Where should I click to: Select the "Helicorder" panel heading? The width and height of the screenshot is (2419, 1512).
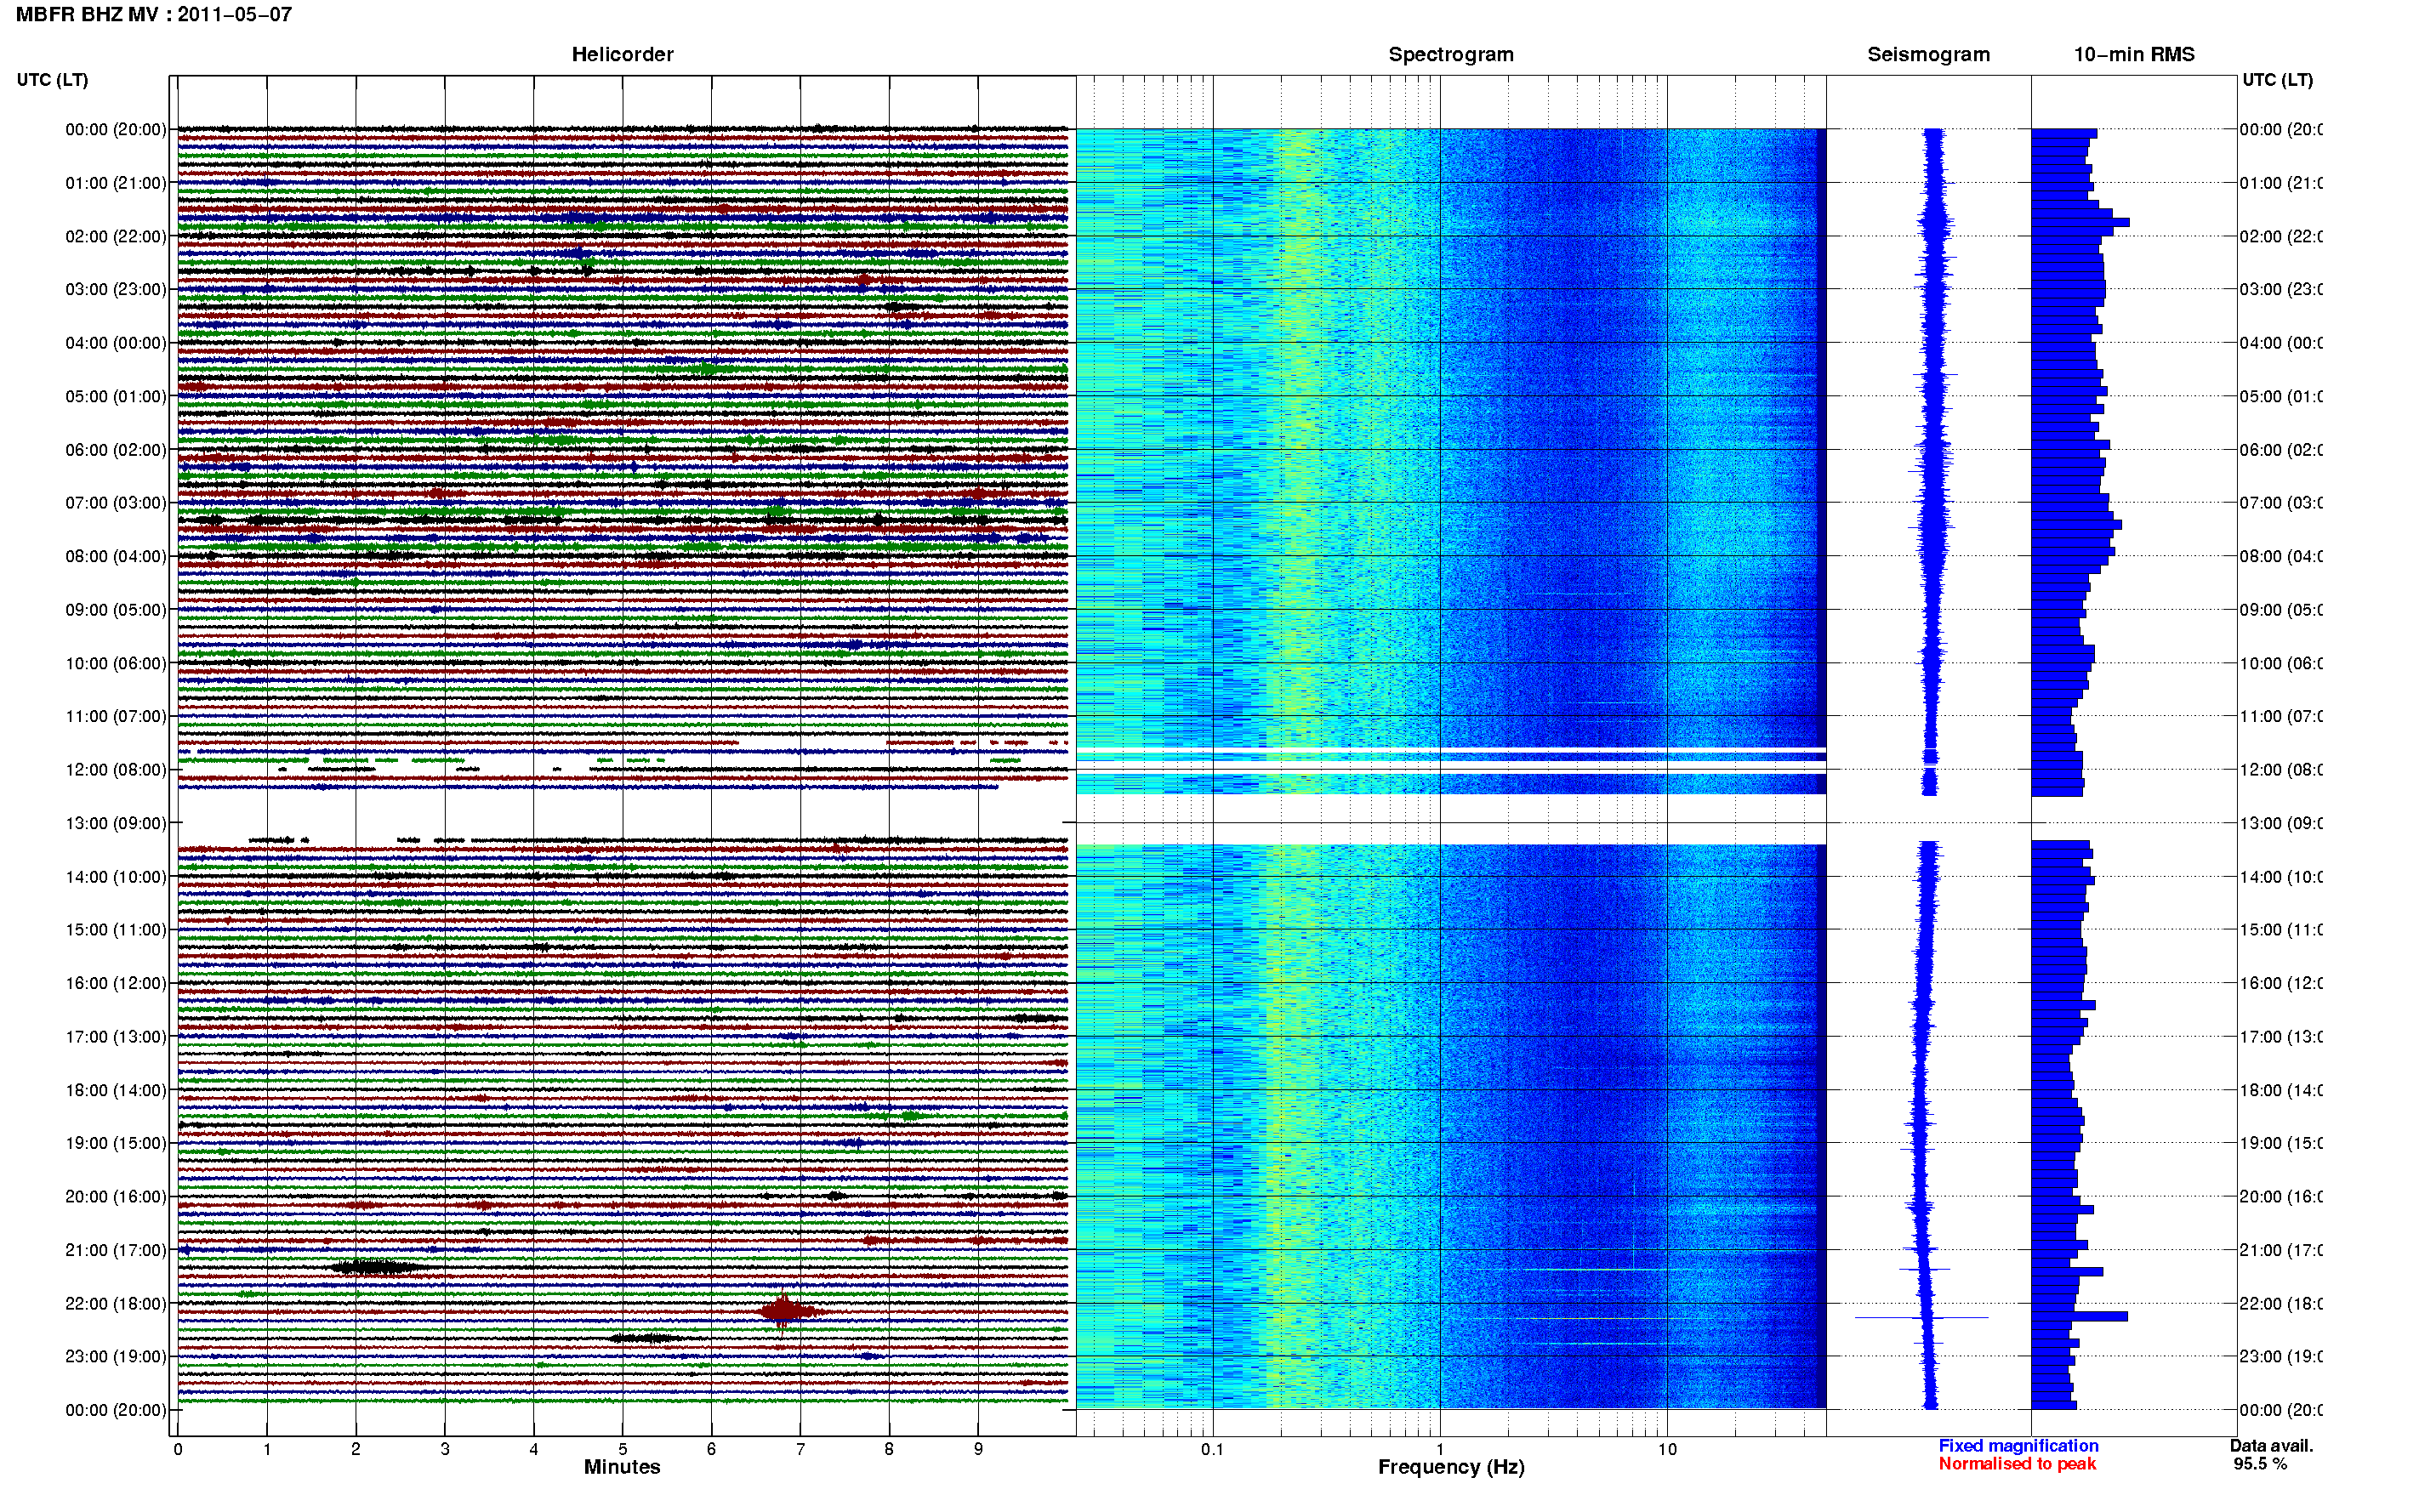[x=622, y=55]
